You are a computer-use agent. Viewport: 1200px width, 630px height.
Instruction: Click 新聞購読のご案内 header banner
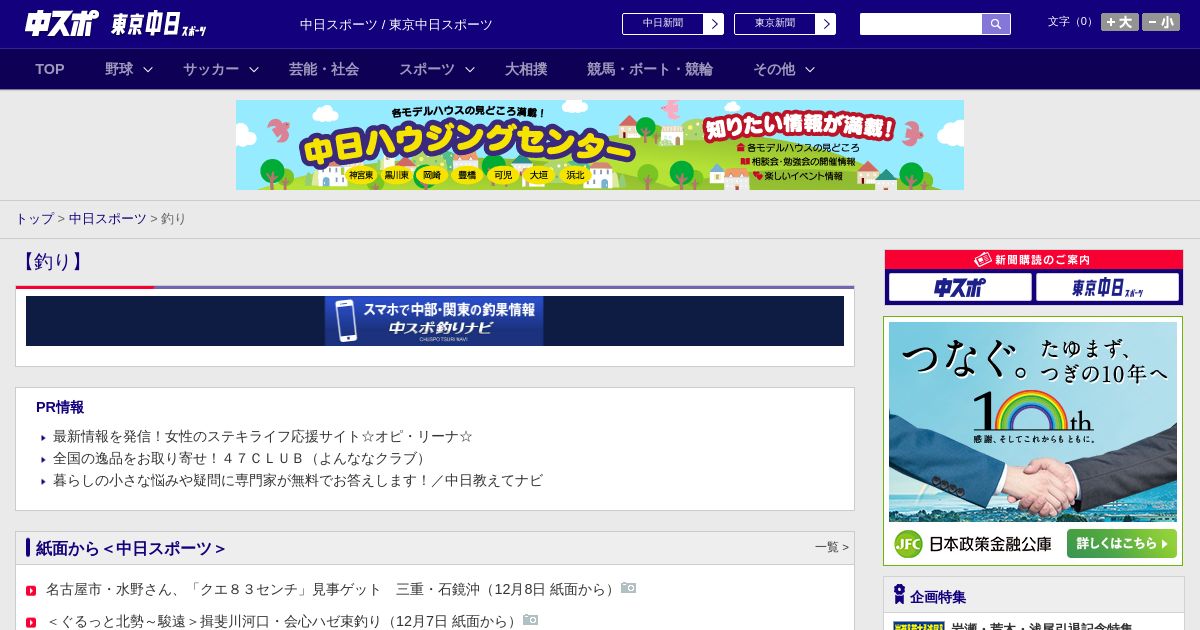pyautogui.click(x=1034, y=260)
